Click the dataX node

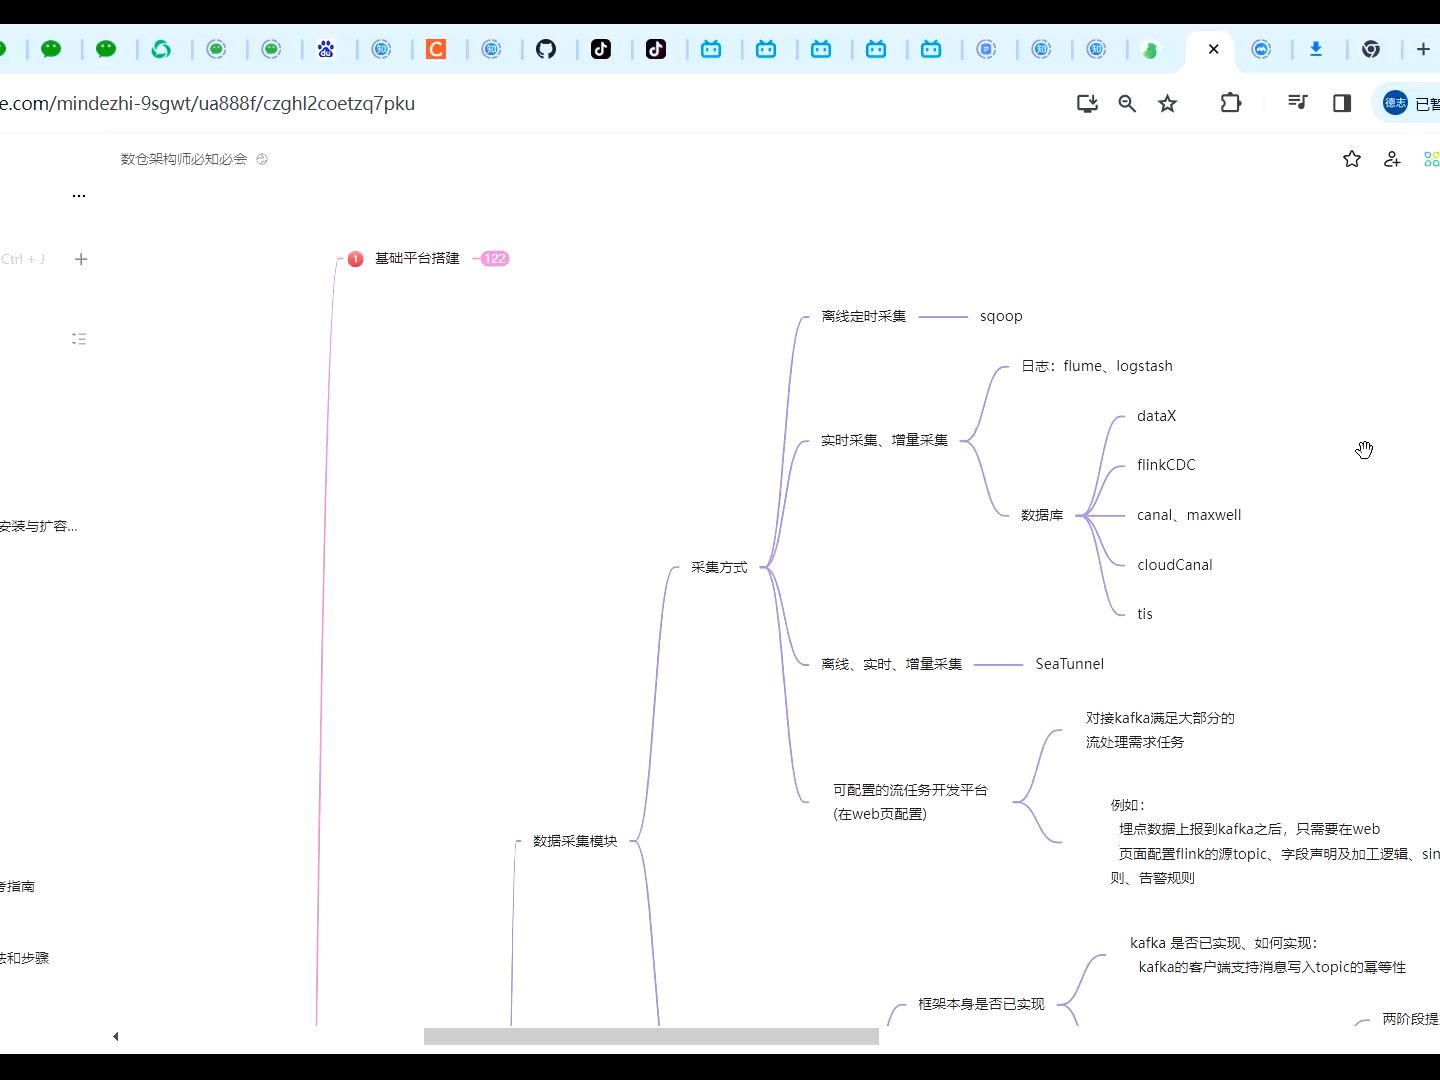point(1156,416)
